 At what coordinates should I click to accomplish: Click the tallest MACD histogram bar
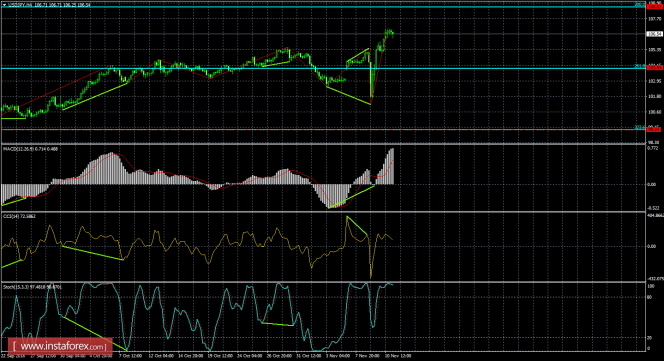(393, 166)
